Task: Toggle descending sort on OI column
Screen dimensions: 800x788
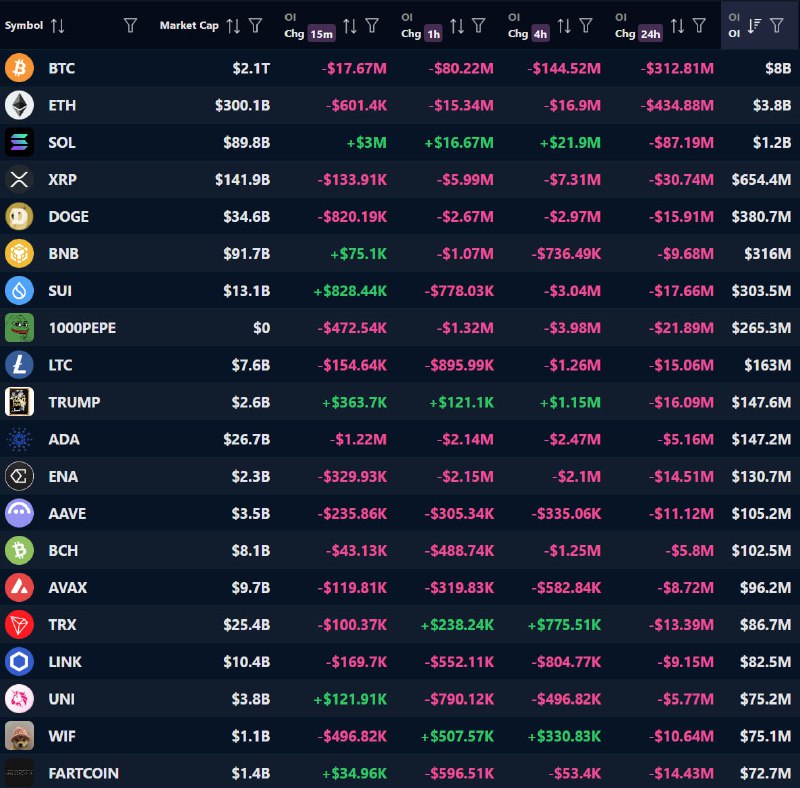Action: (754, 26)
